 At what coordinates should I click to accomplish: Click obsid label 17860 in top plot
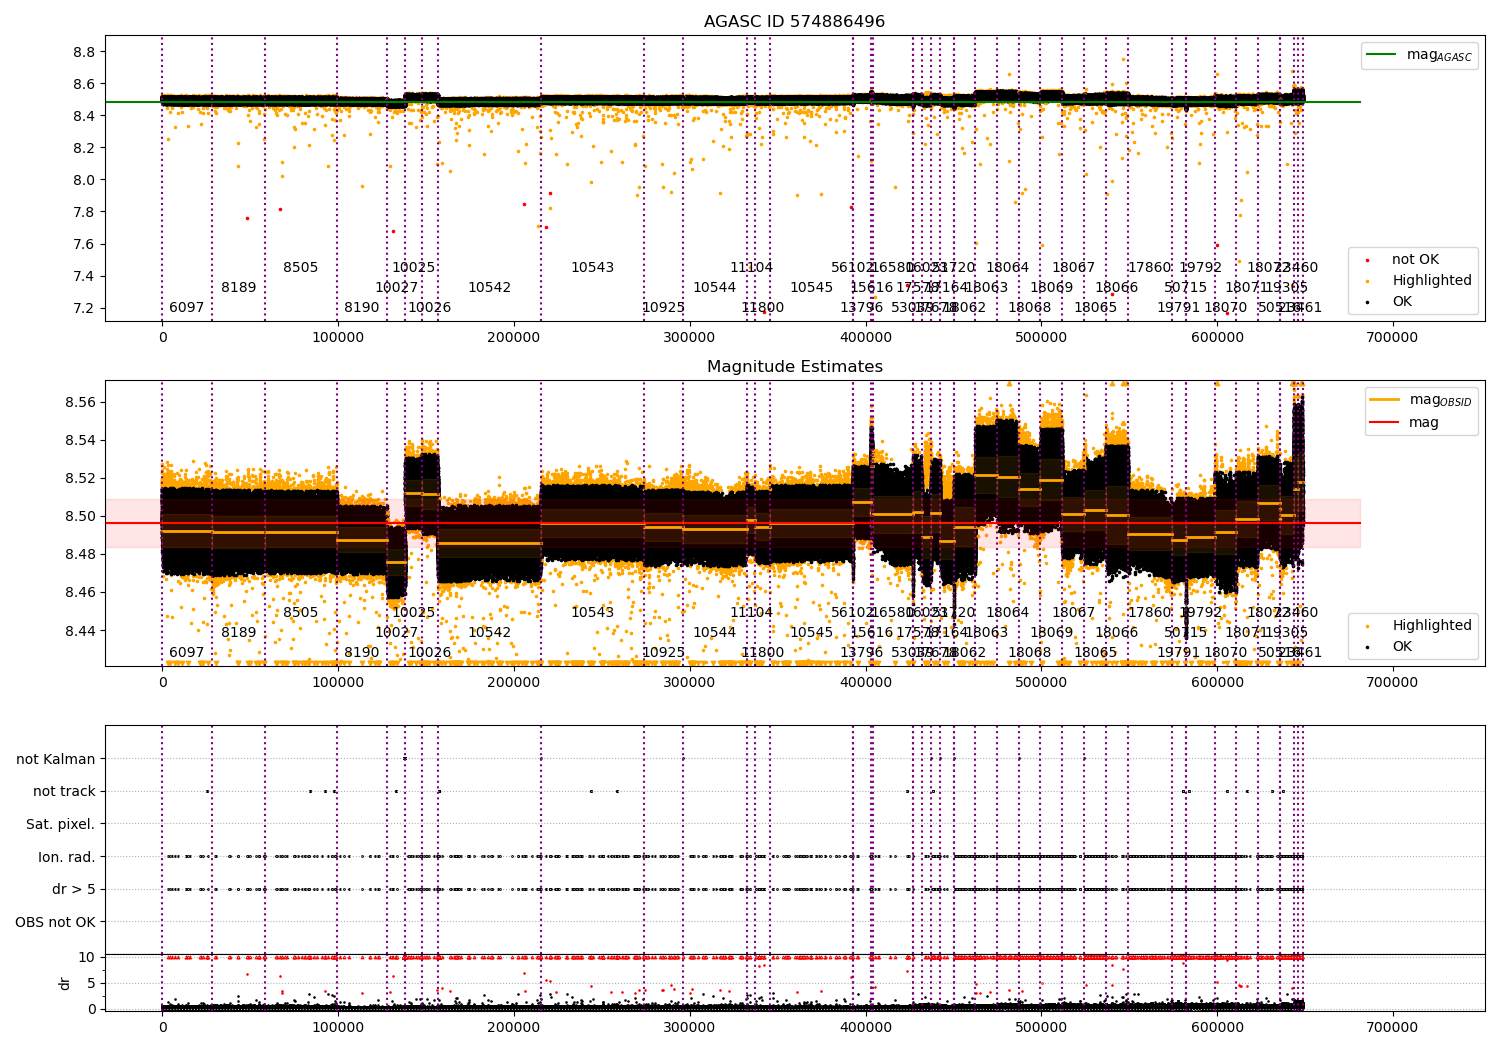[x=1149, y=267]
